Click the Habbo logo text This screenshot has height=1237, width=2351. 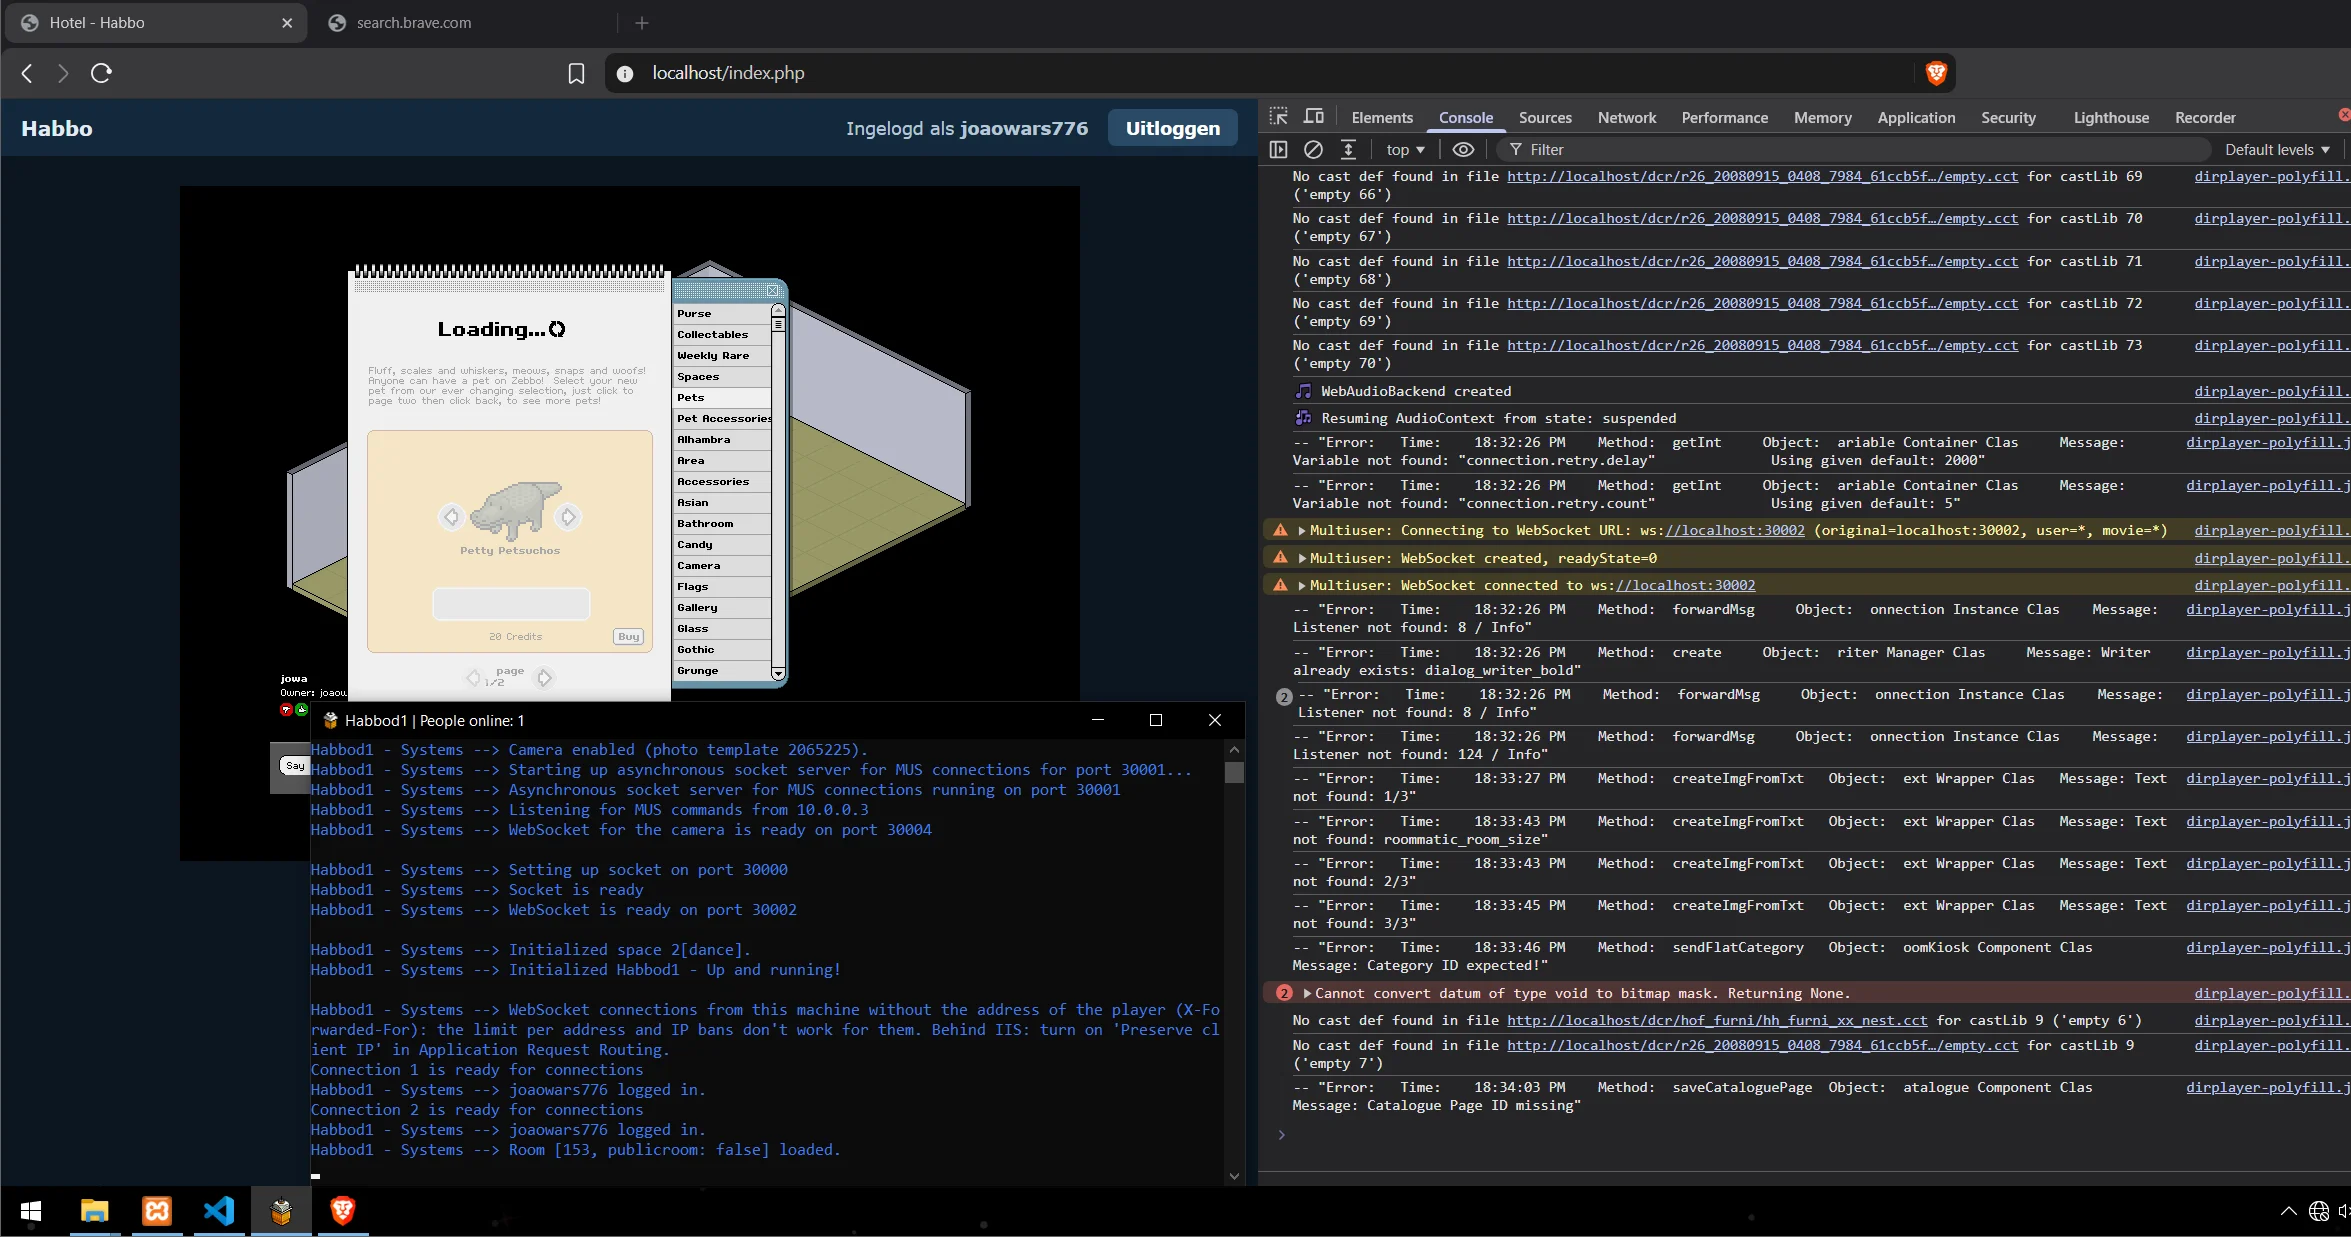57,128
